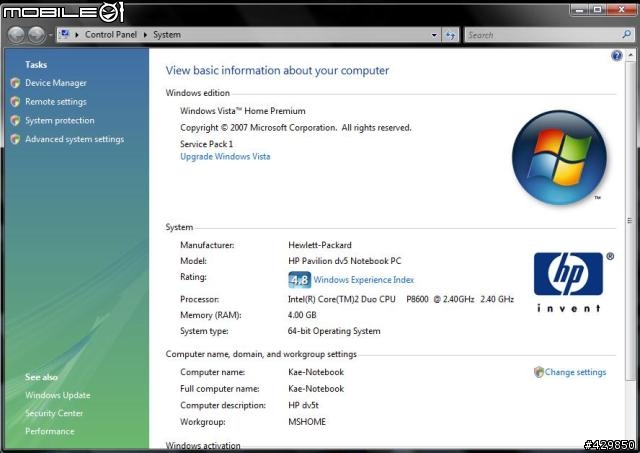Click the magnifier search icon

pyautogui.click(x=627, y=34)
